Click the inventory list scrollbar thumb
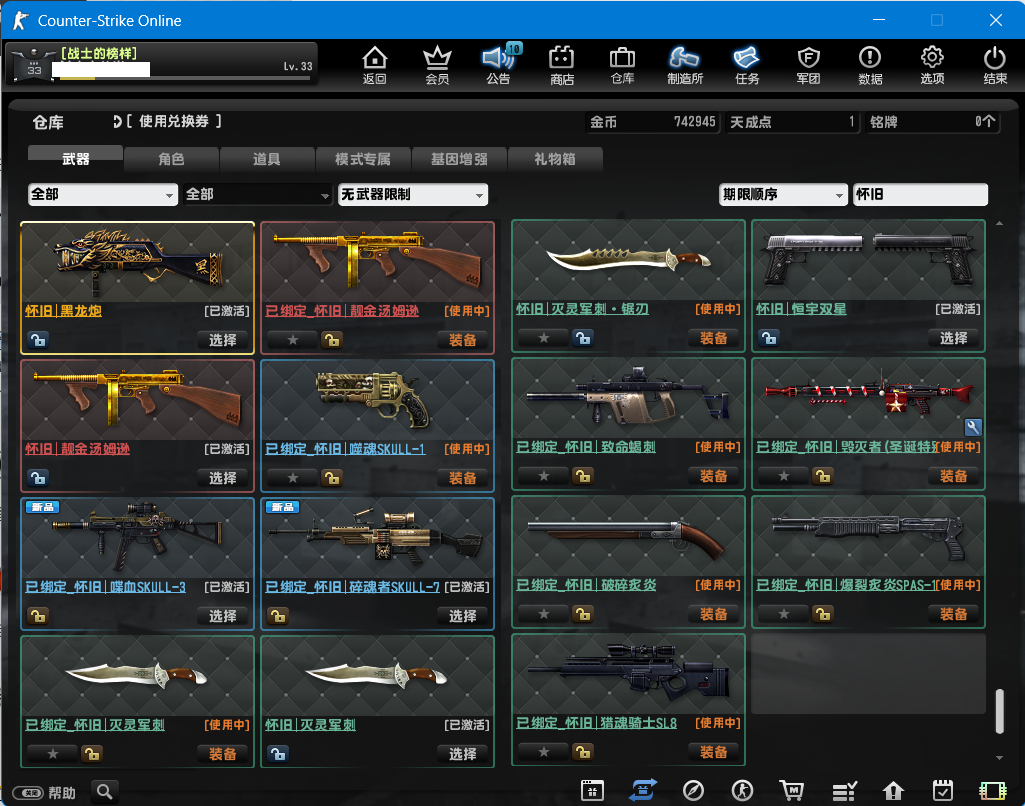The image size is (1025, 806). 999,711
